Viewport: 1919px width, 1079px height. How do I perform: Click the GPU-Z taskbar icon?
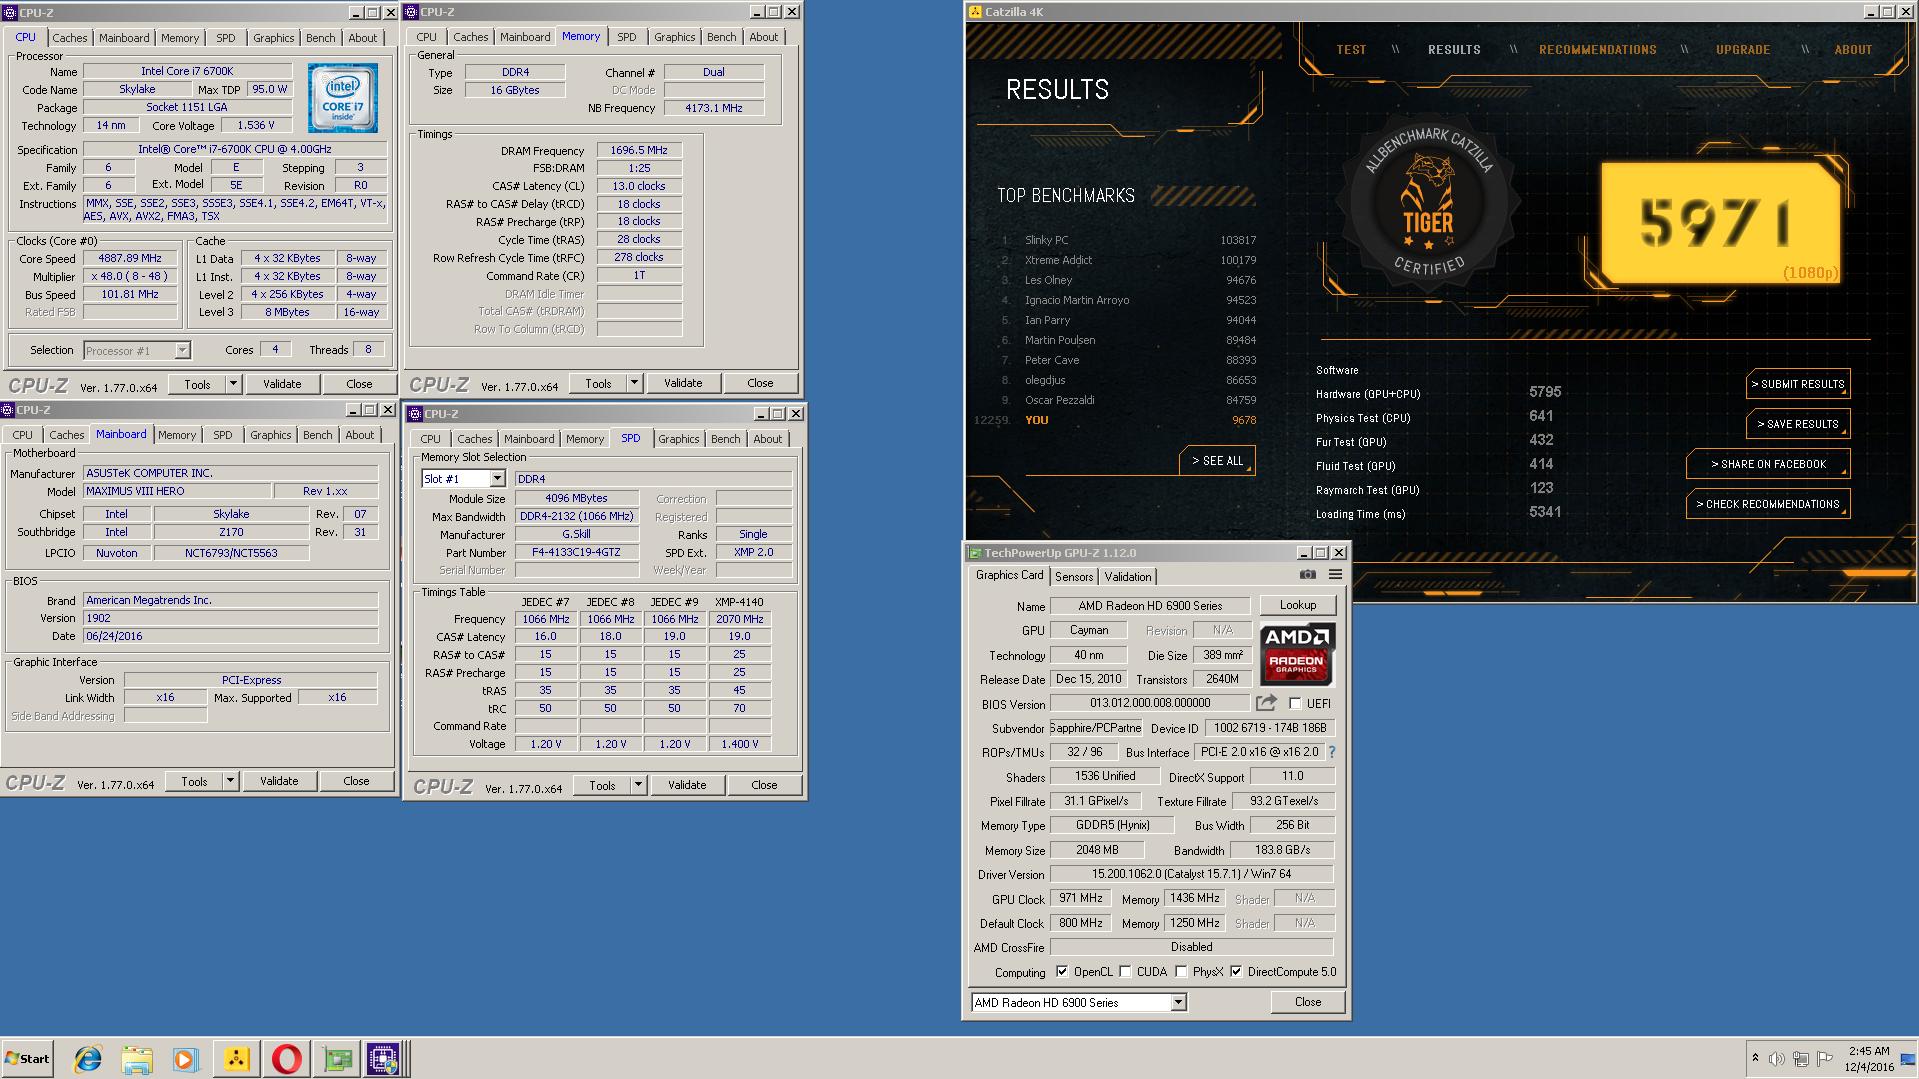point(337,1059)
